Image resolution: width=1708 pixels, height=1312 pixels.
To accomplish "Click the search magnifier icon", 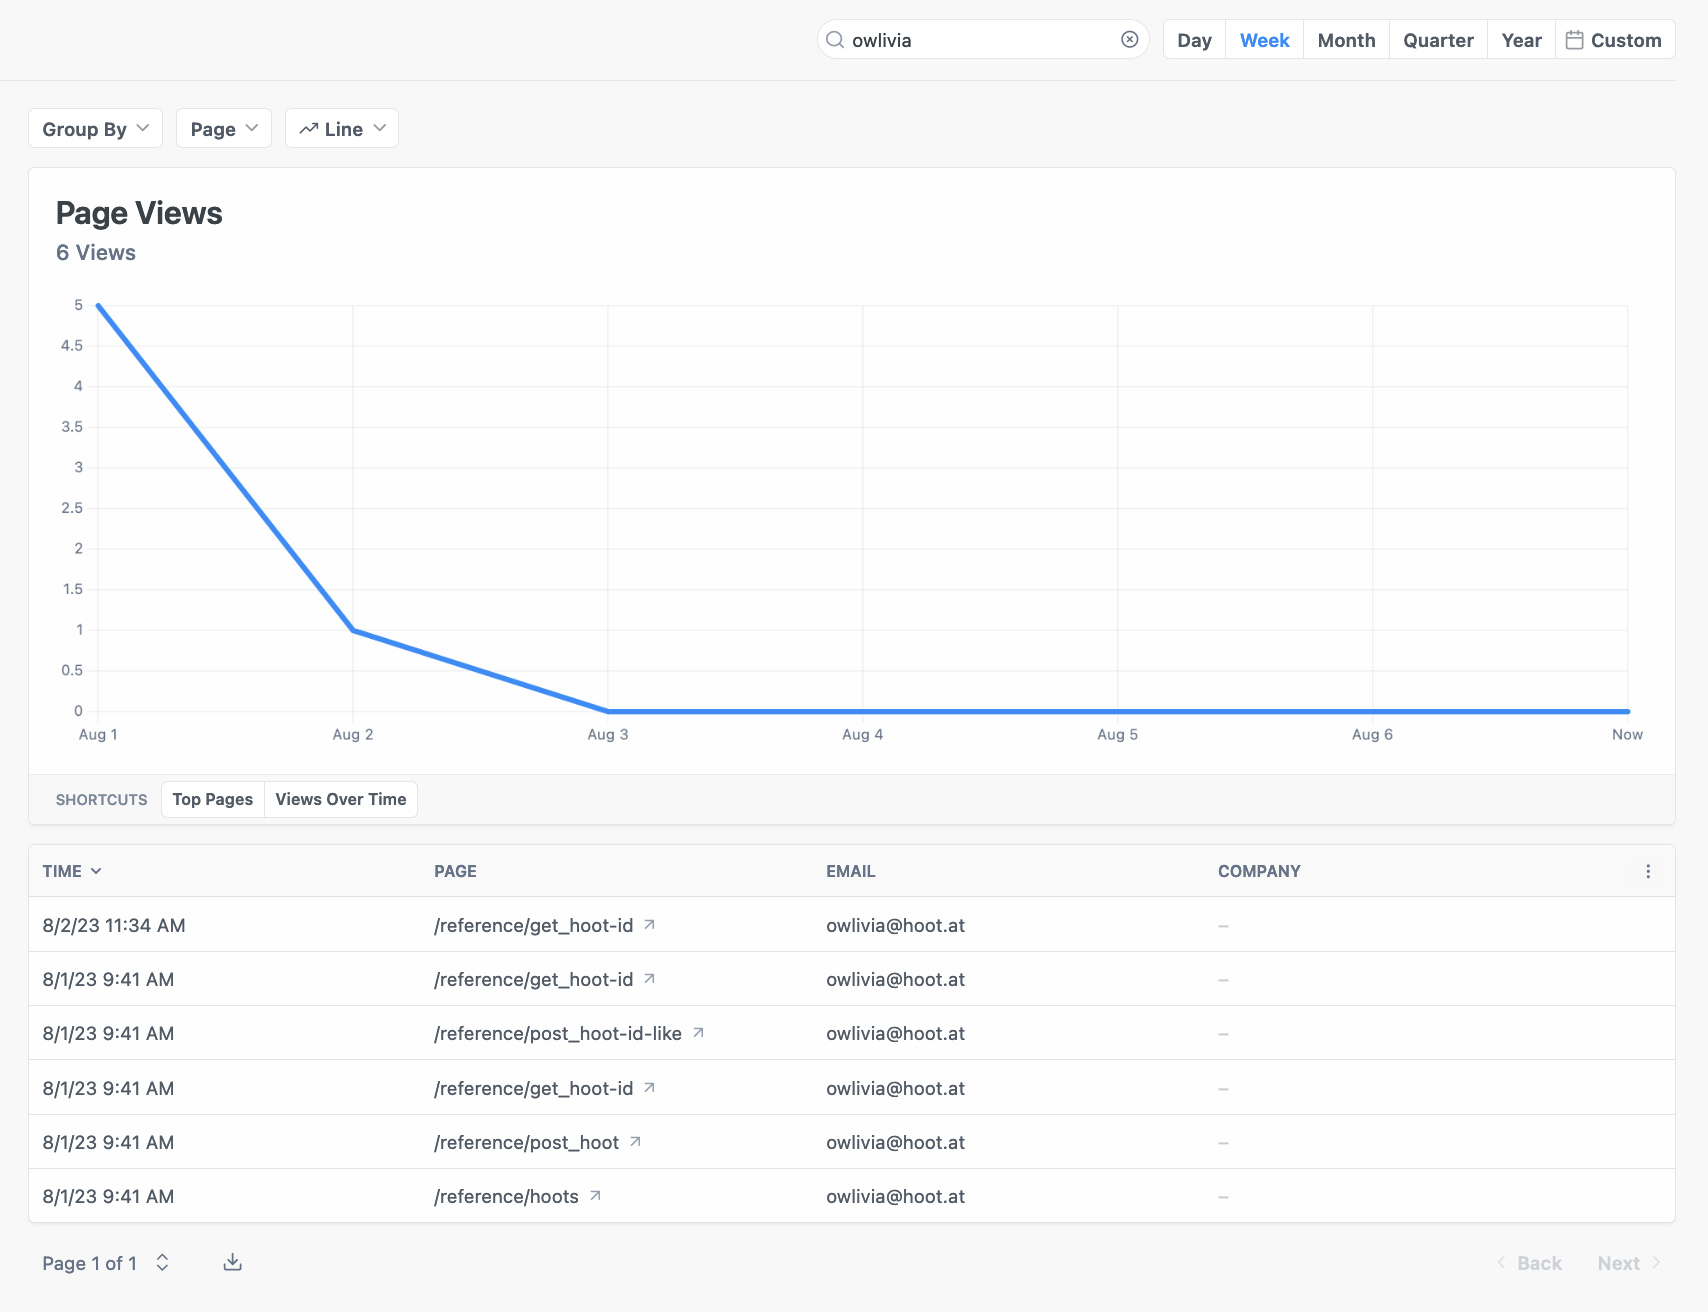I will pos(835,39).
